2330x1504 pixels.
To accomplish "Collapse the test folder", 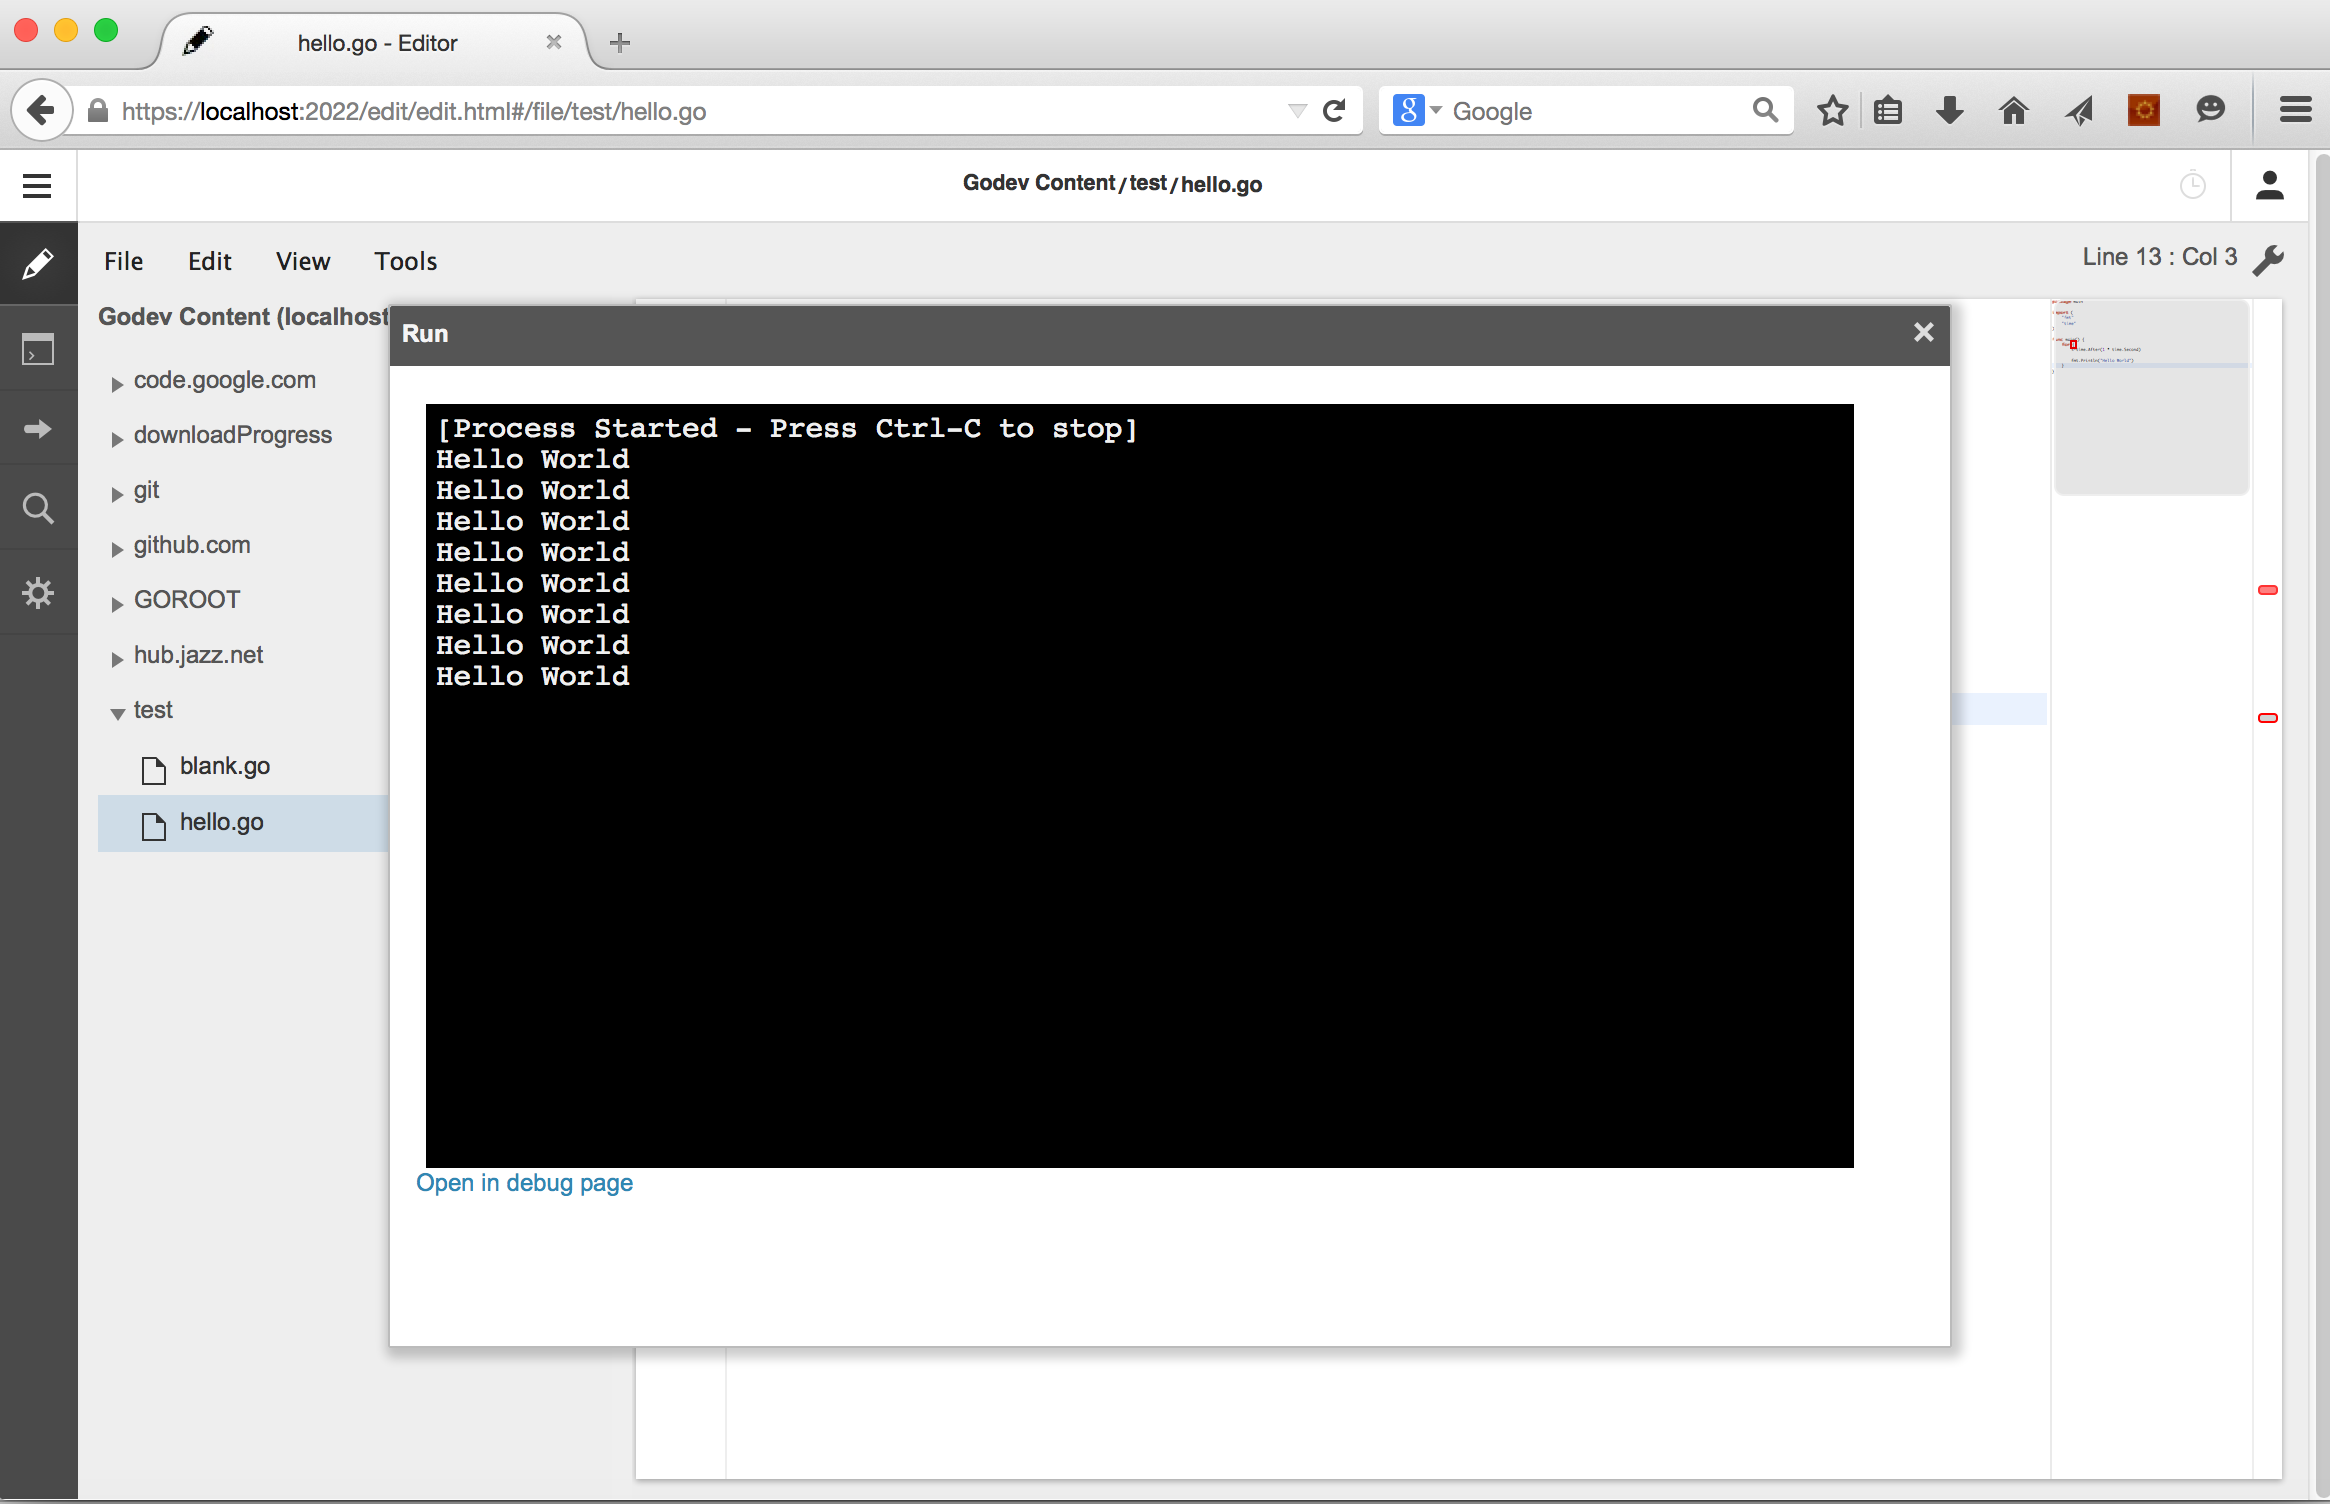I will click(x=118, y=713).
